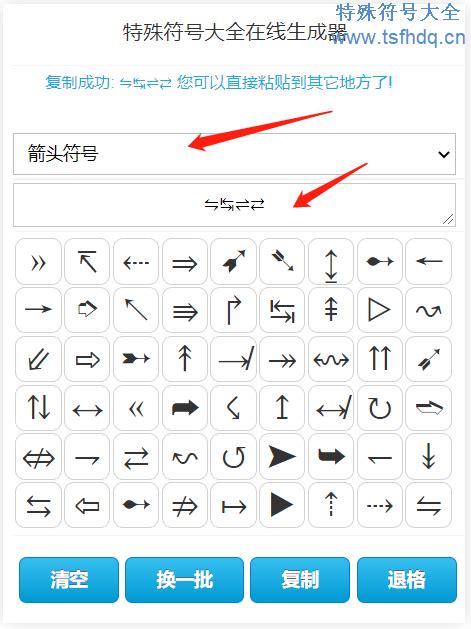Image resolution: width=471 pixels, height=629 pixels.
Task: Open the 箭头符号 category dropdown
Action: (234, 154)
